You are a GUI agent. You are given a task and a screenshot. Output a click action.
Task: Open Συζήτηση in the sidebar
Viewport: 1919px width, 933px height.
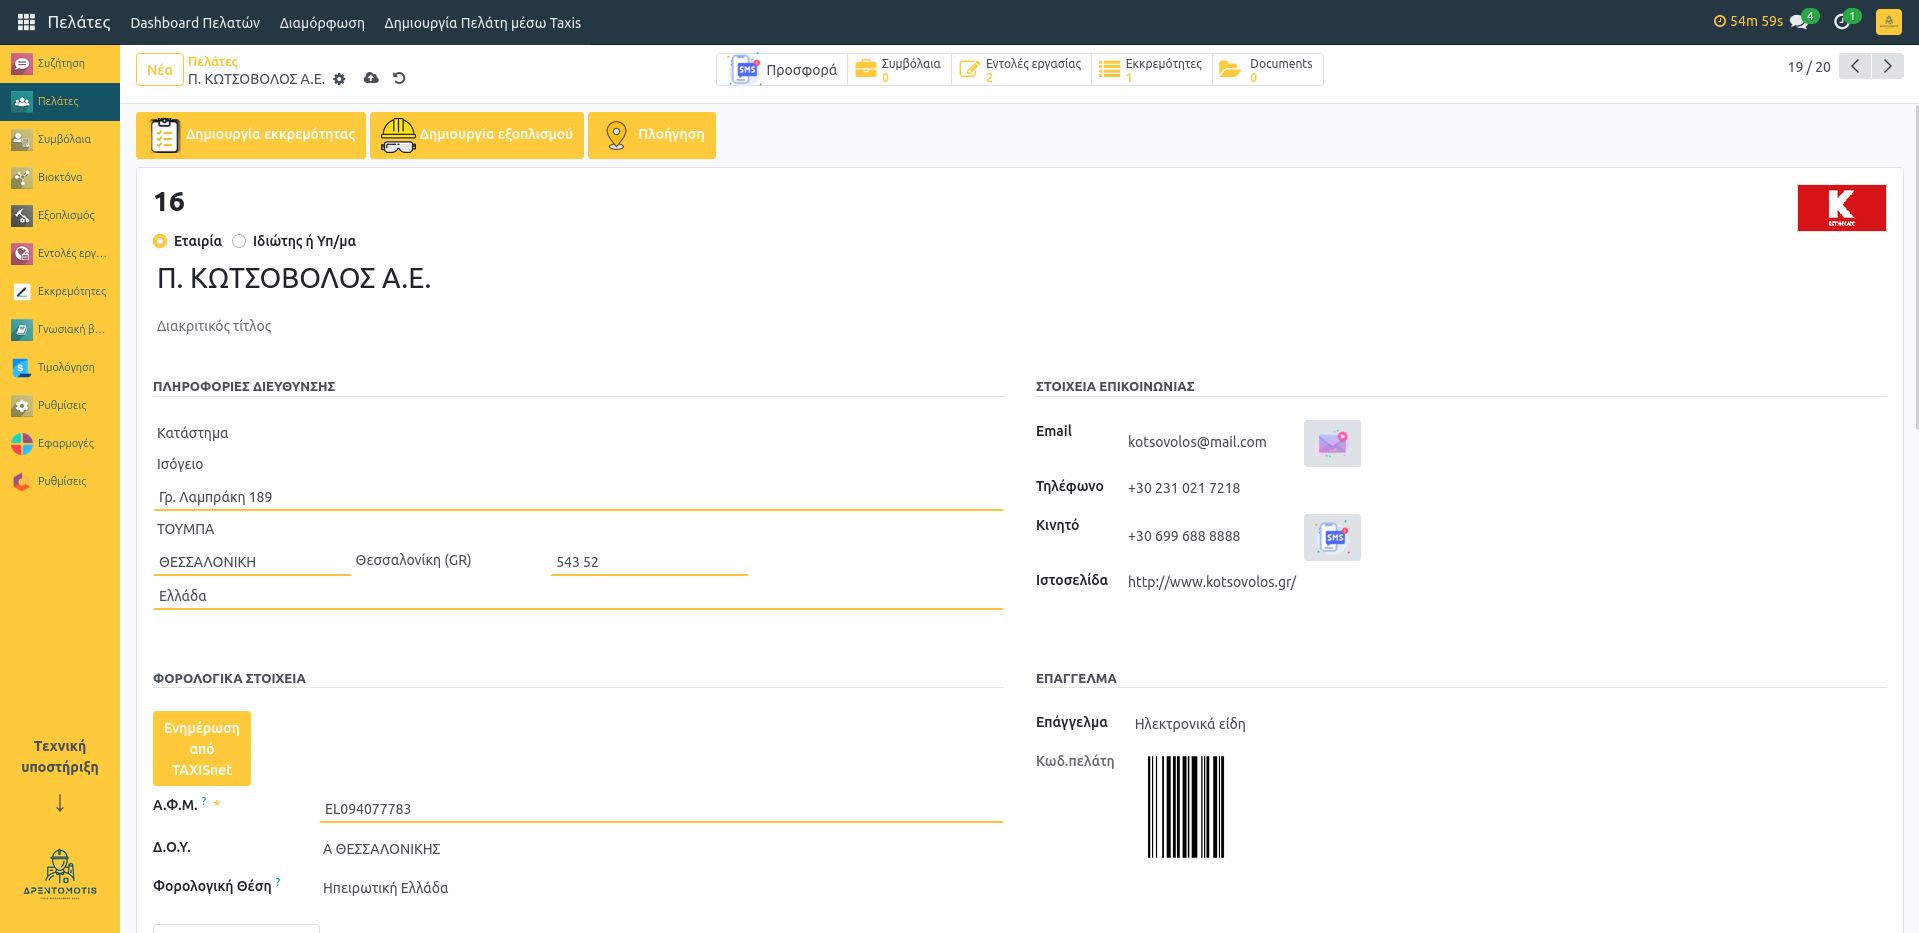click(60, 63)
